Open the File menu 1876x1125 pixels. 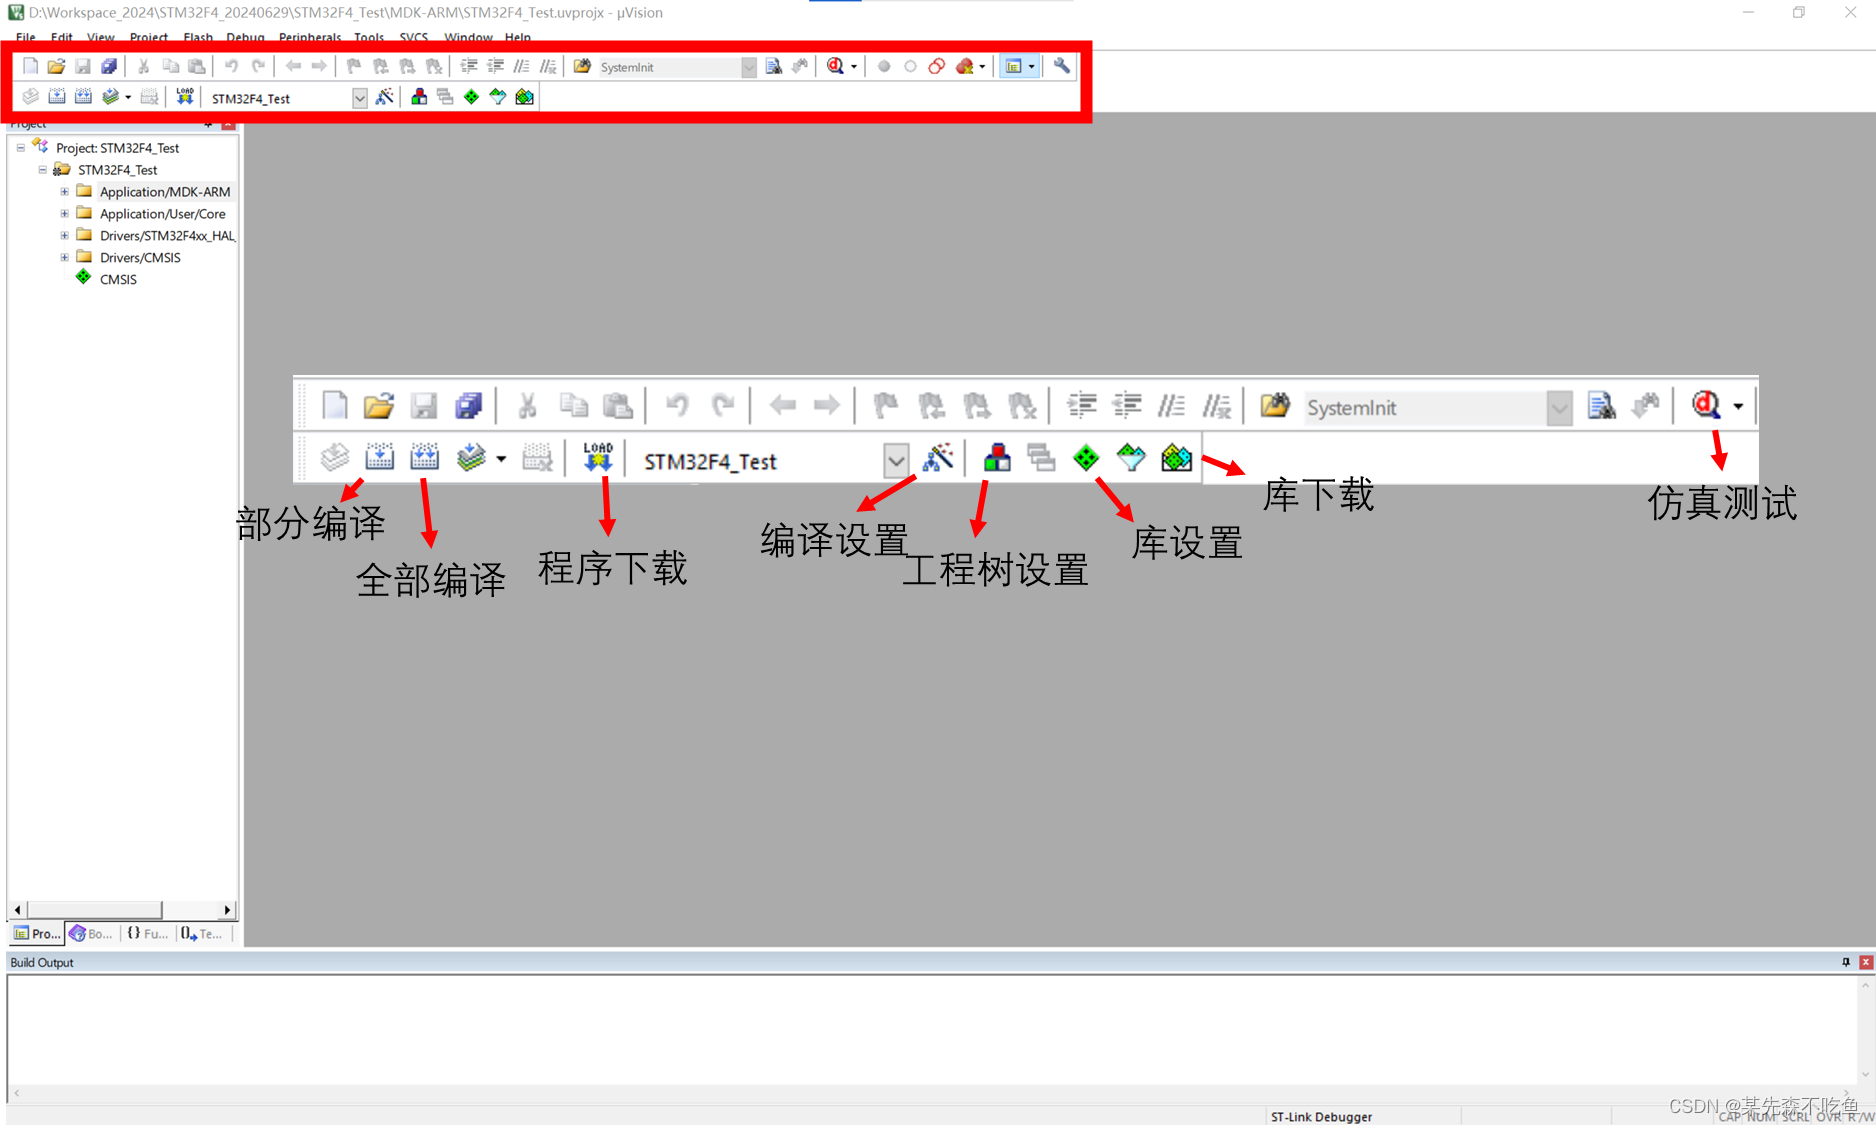pyautogui.click(x=26, y=37)
